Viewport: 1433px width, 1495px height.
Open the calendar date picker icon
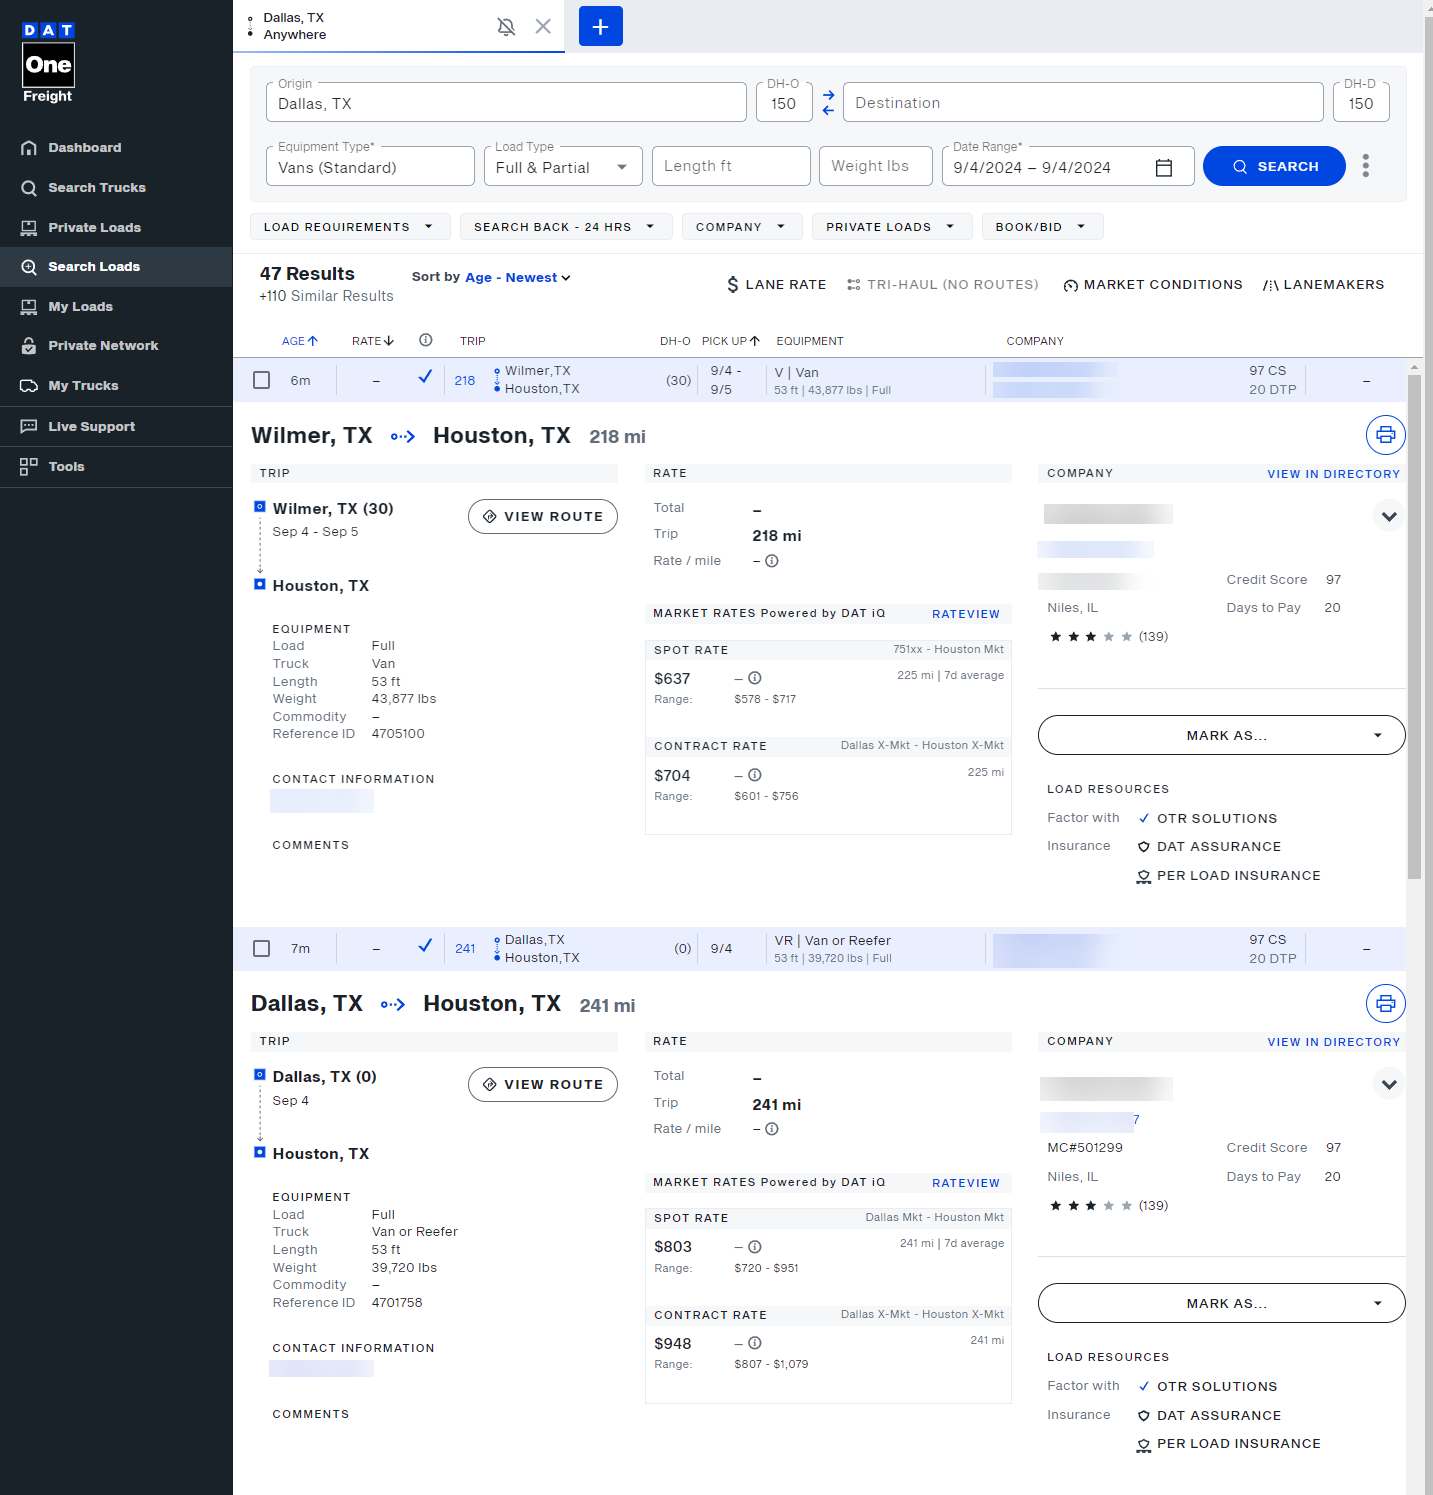point(1164,167)
